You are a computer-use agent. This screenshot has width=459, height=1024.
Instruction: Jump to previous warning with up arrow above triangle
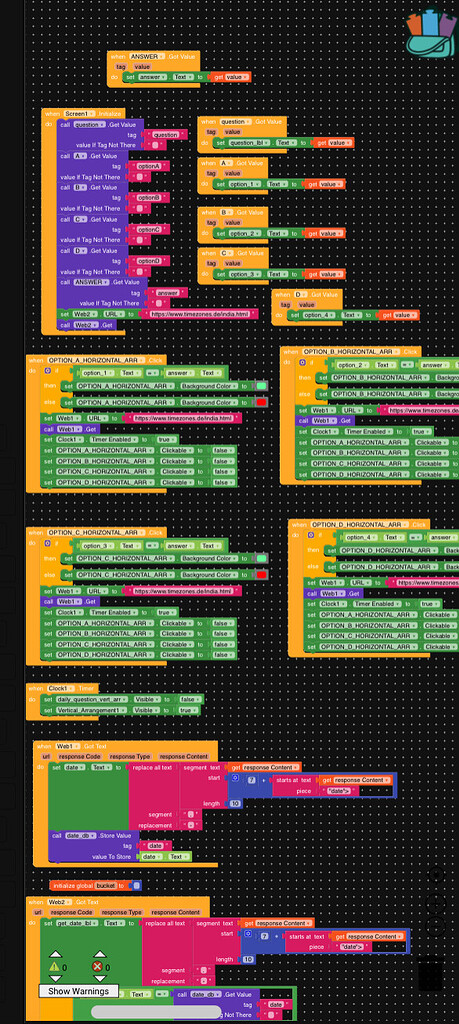point(55,954)
